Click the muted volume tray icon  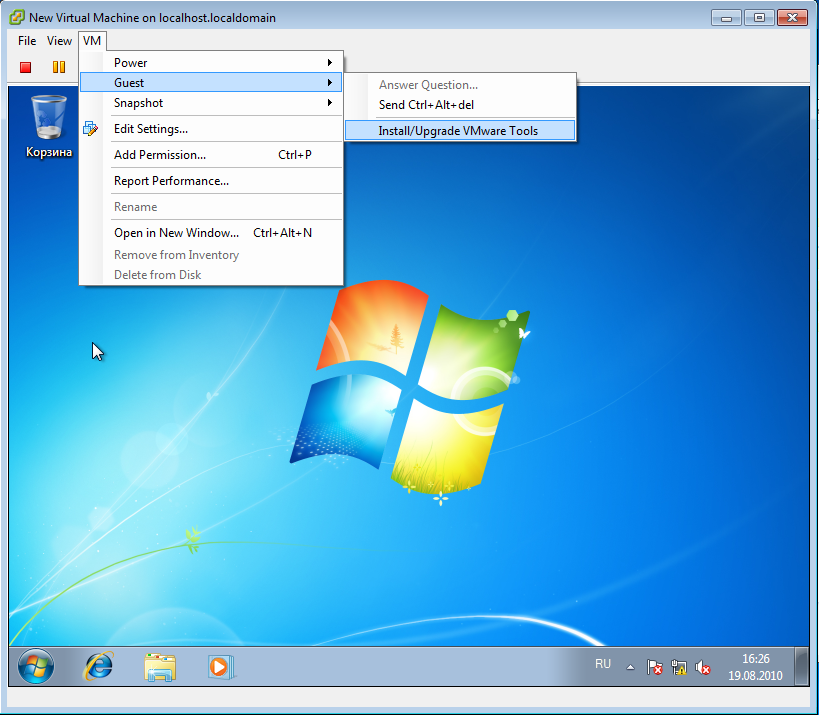703,667
